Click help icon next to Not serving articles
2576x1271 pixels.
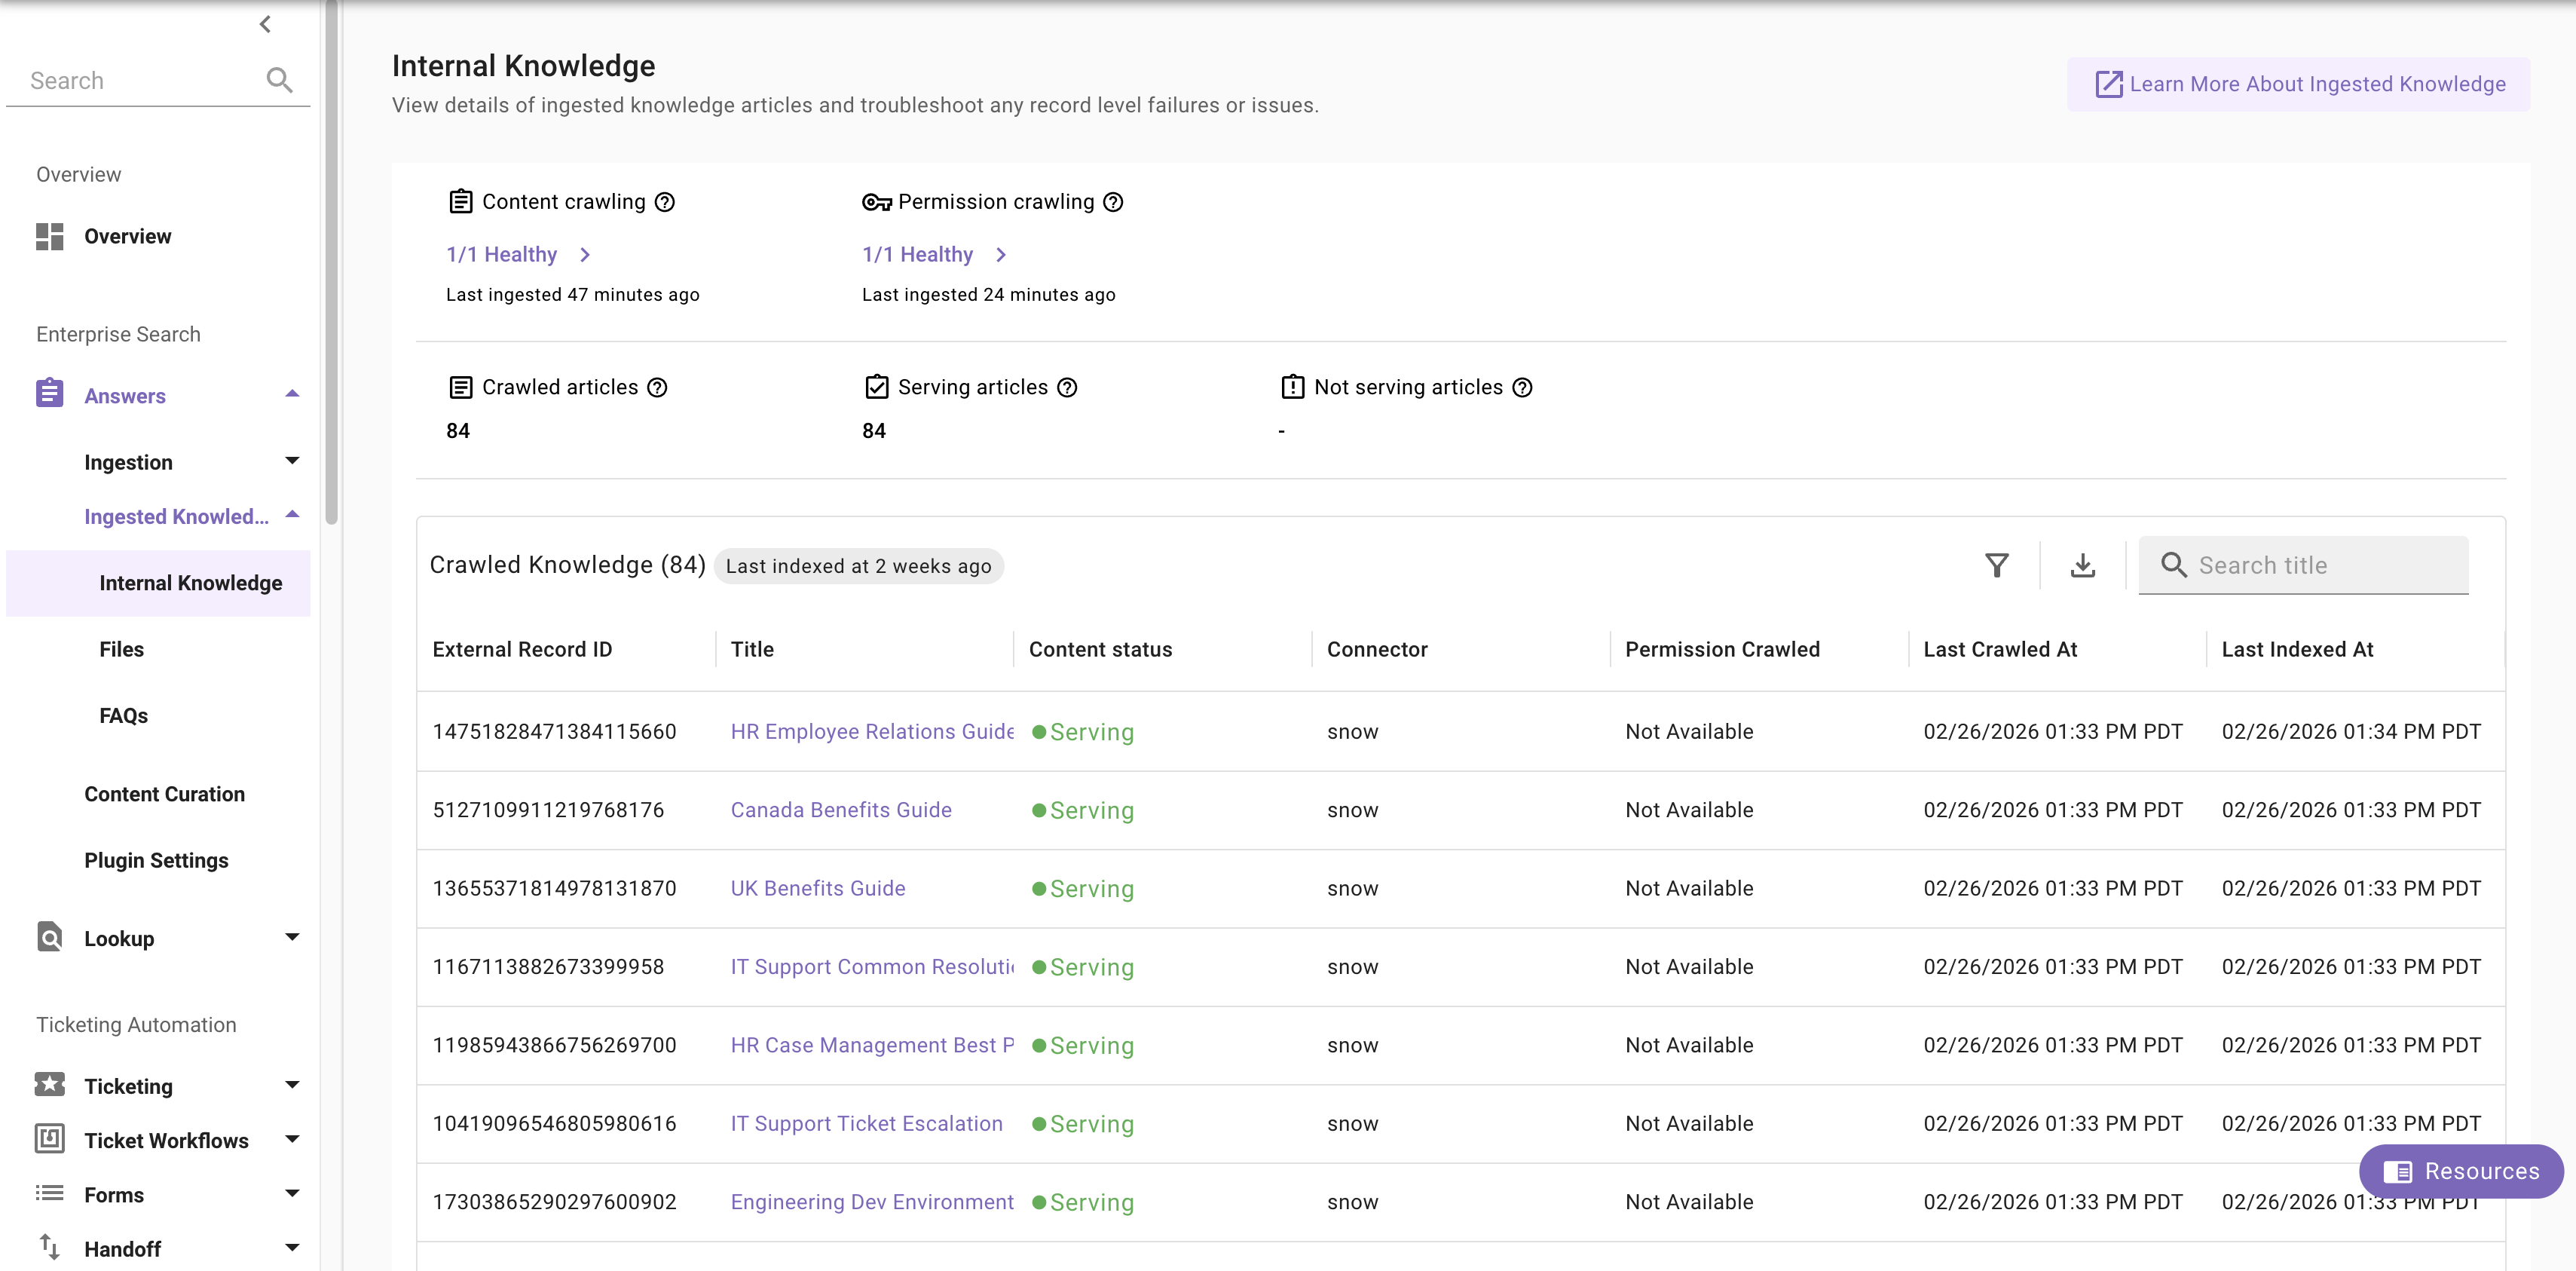click(x=1522, y=388)
